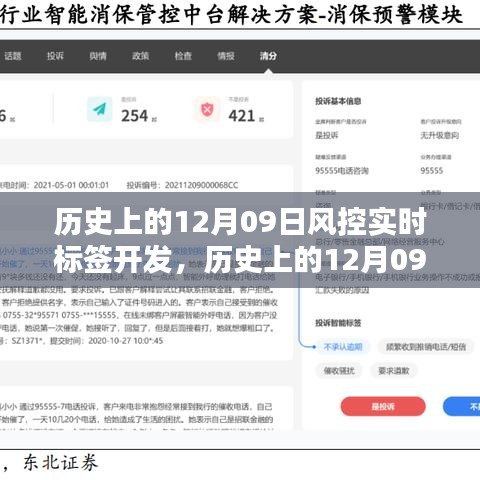Open the 舆情 tab
480x480 pixels.
tap(98, 56)
